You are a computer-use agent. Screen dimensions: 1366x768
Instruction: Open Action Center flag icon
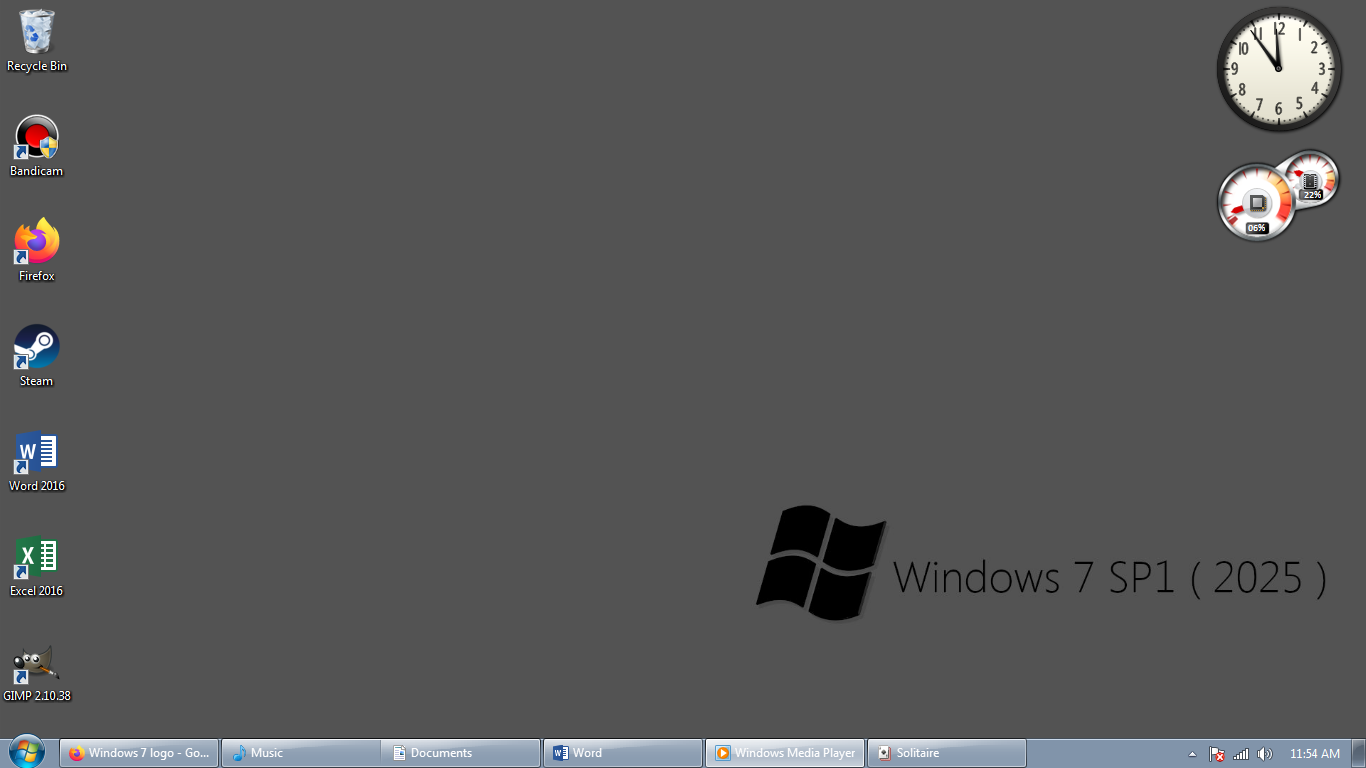[x=1217, y=754]
